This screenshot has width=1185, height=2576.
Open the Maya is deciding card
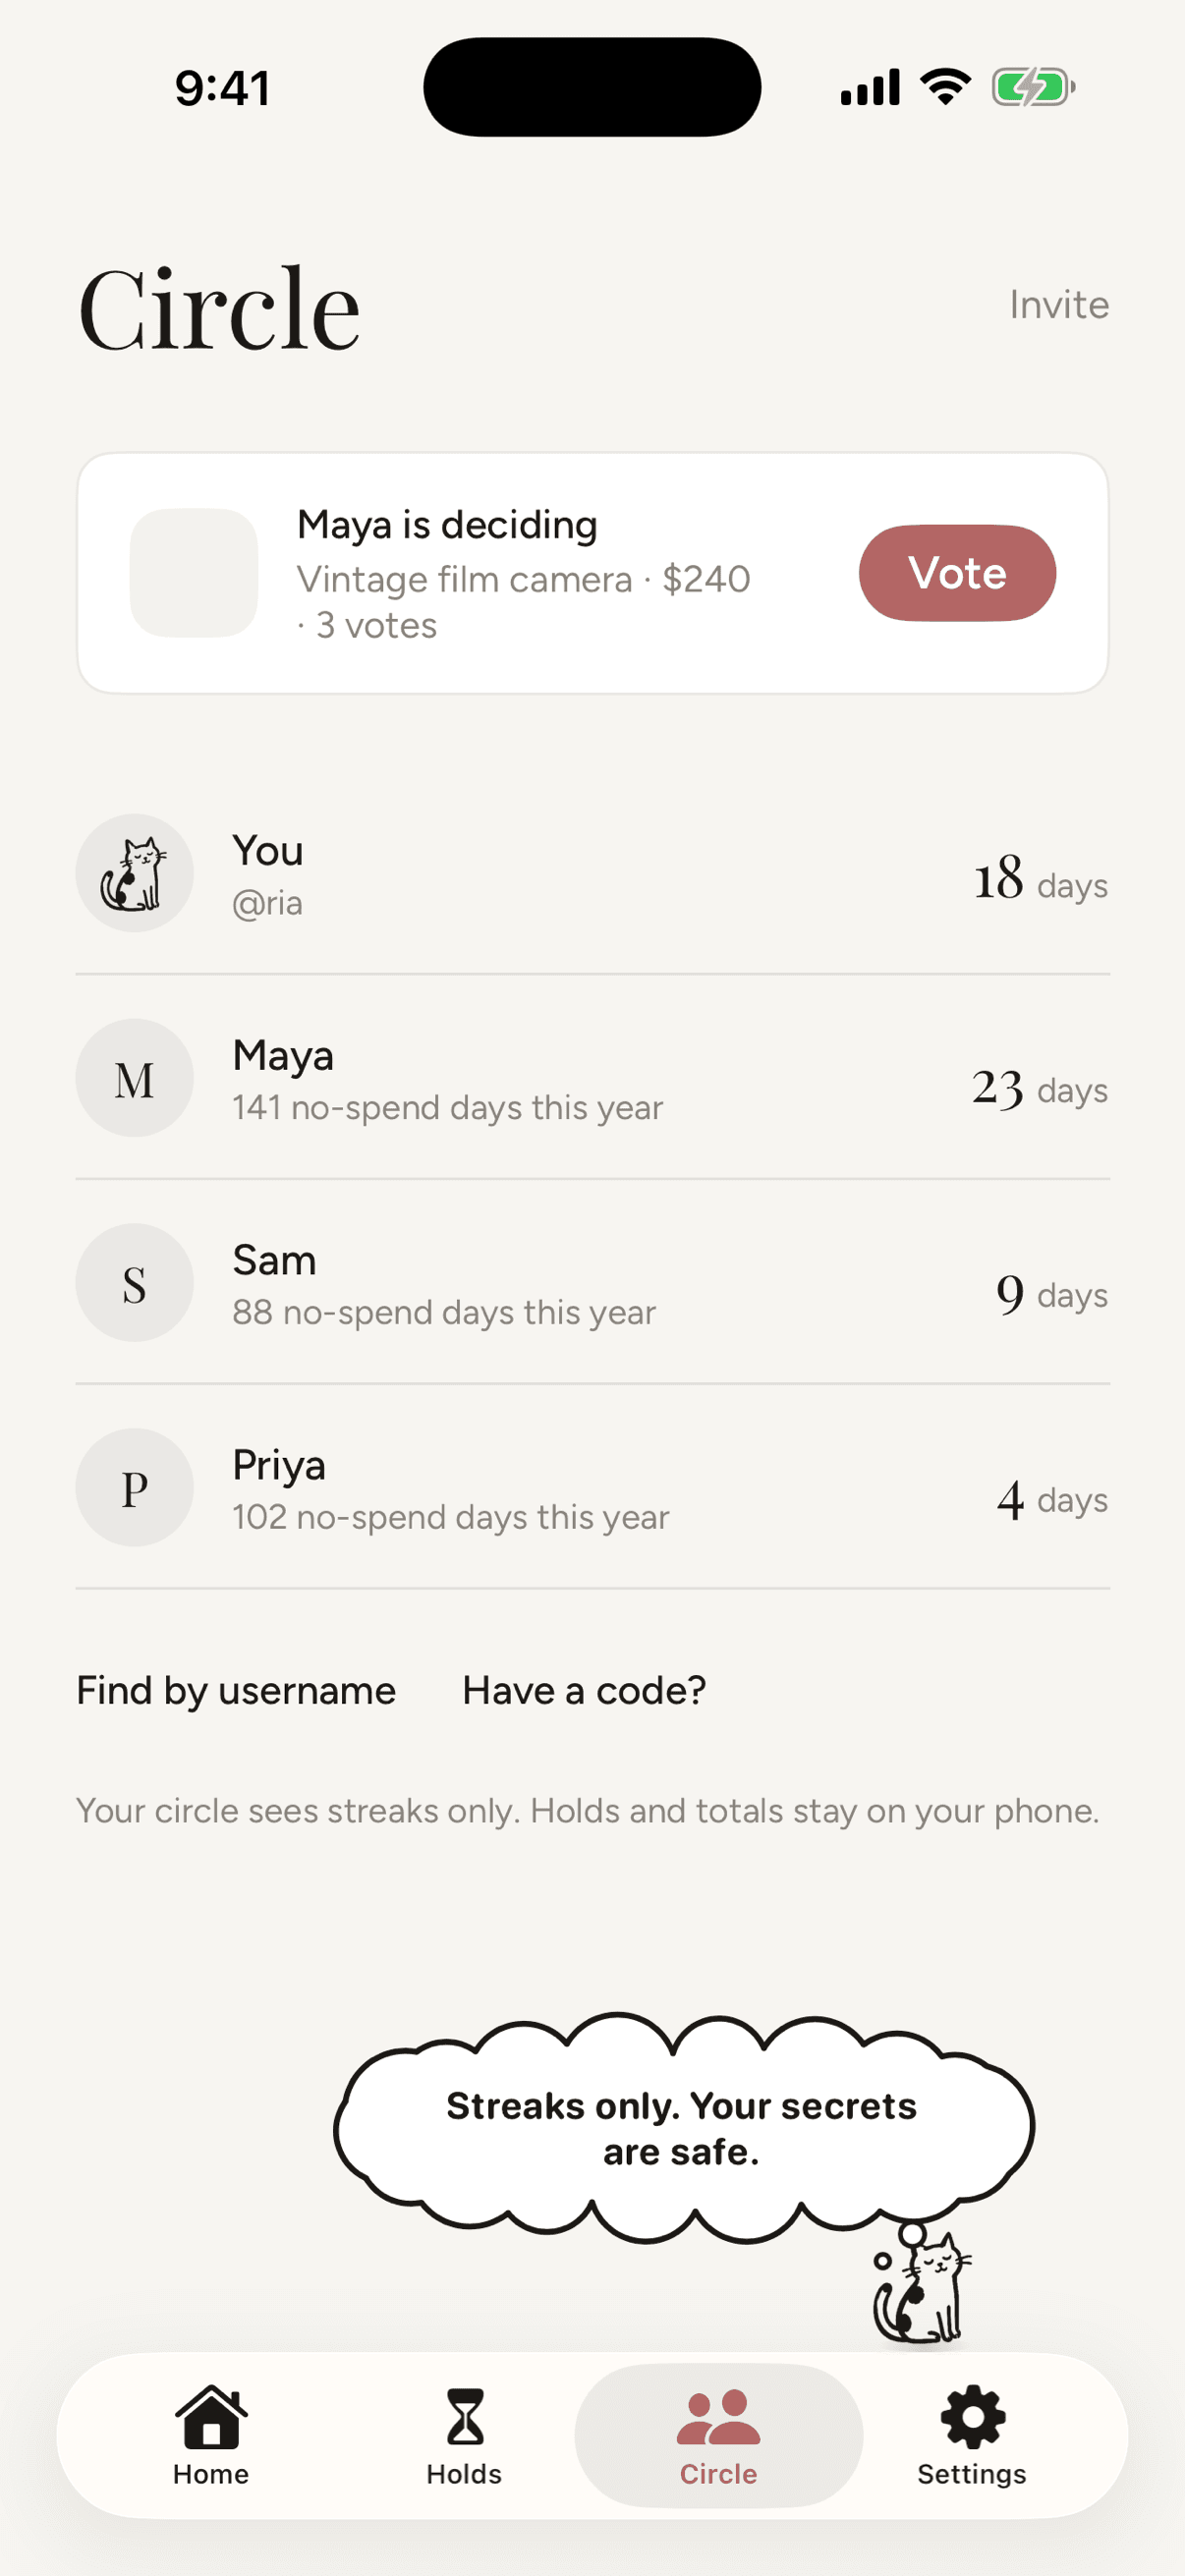click(593, 573)
